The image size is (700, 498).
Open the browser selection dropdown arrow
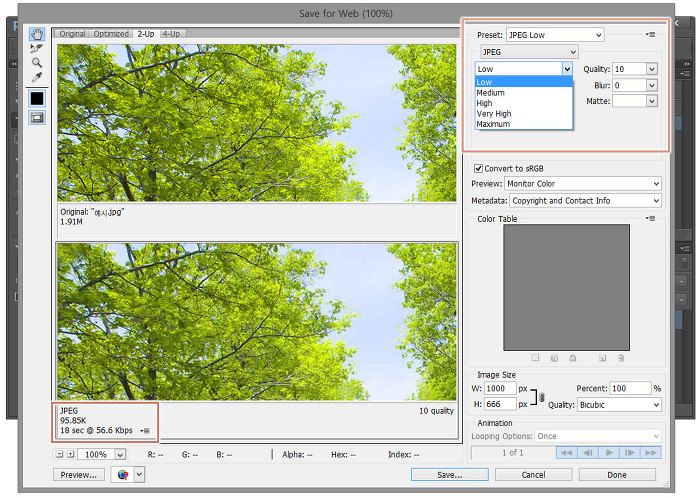(x=139, y=475)
